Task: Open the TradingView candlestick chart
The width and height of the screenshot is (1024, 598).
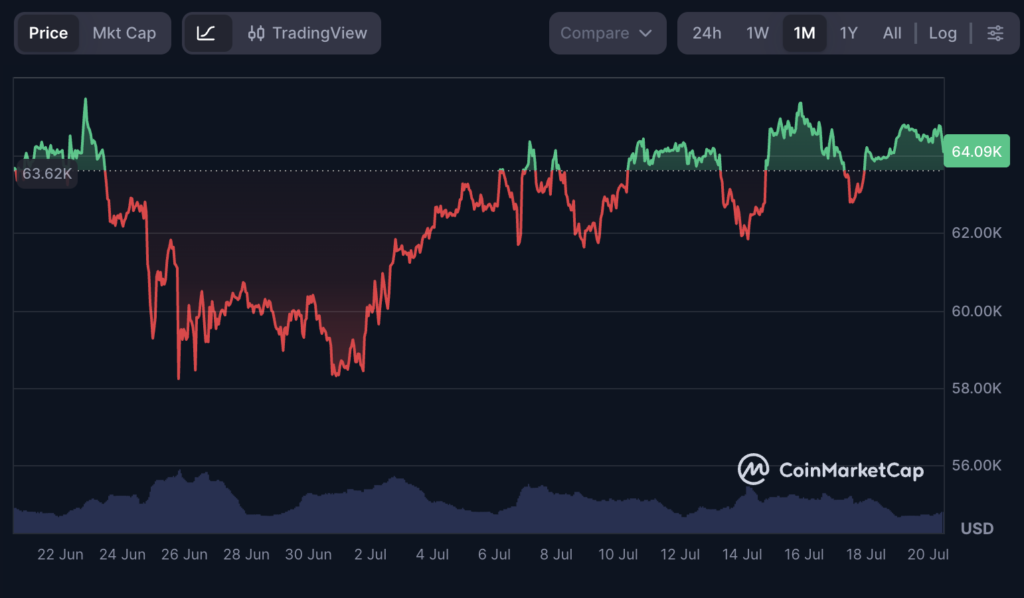Action: 307,33
